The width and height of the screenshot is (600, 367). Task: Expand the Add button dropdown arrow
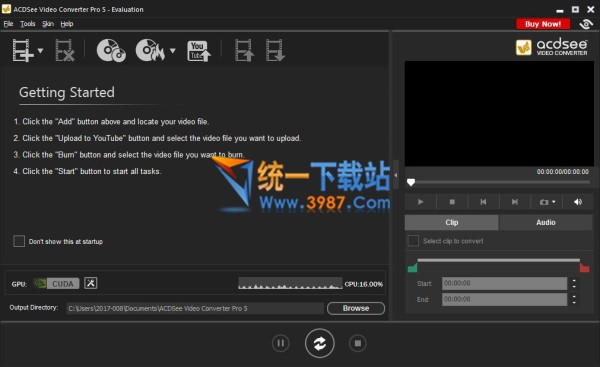pos(40,50)
